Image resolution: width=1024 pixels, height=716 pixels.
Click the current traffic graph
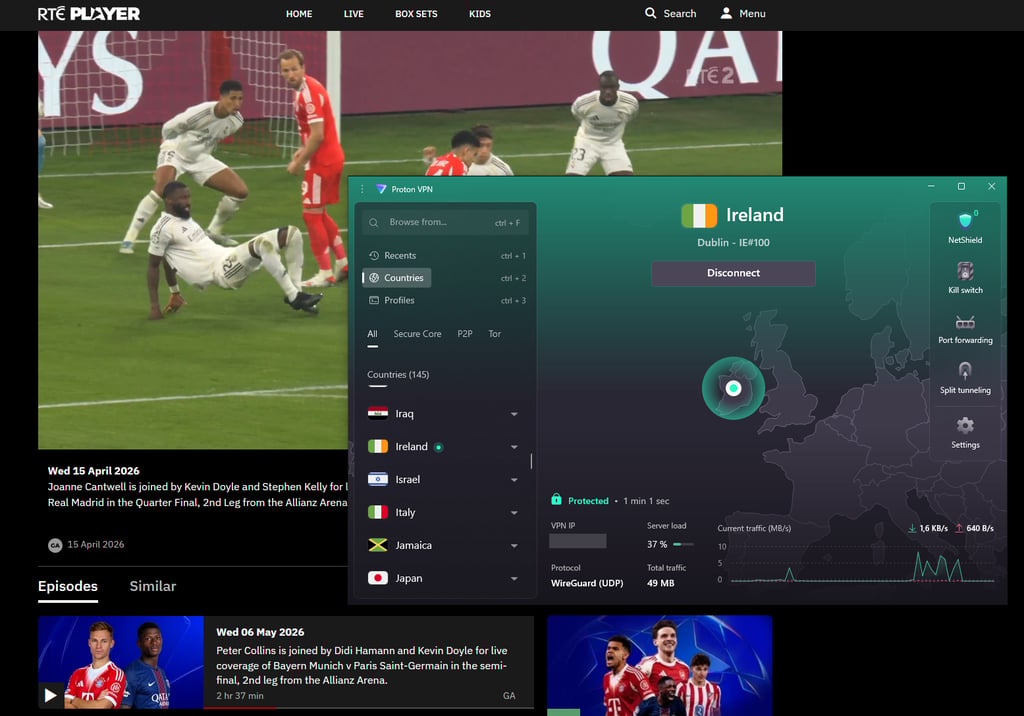point(862,562)
